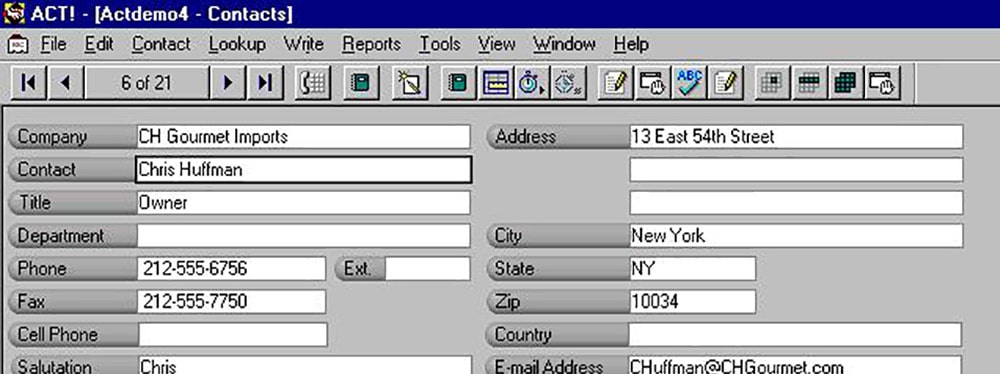Click the green book icon right of new contact
This screenshot has height=374, width=1000.
pos(459,83)
